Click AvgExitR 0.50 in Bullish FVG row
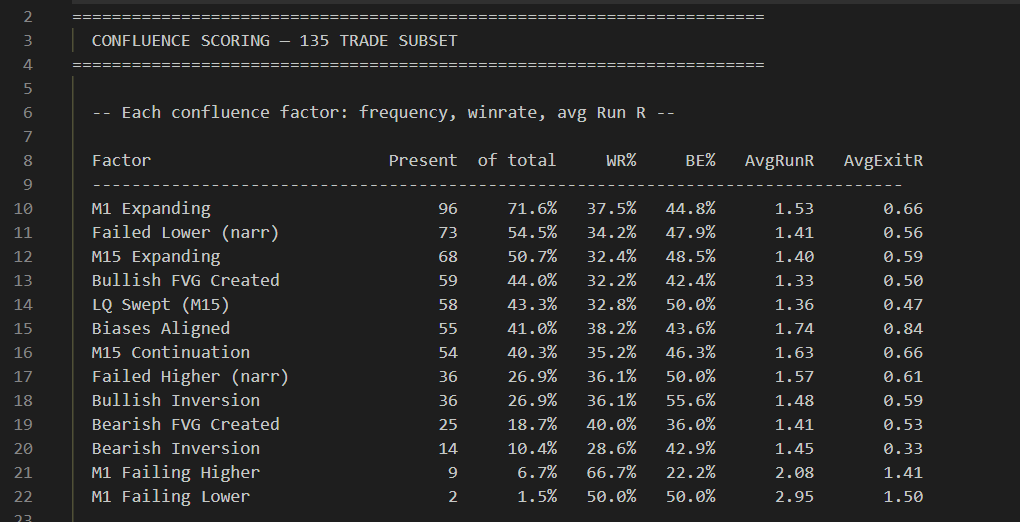The height and width of the screenshot is (522, 1020). point(903,281)
